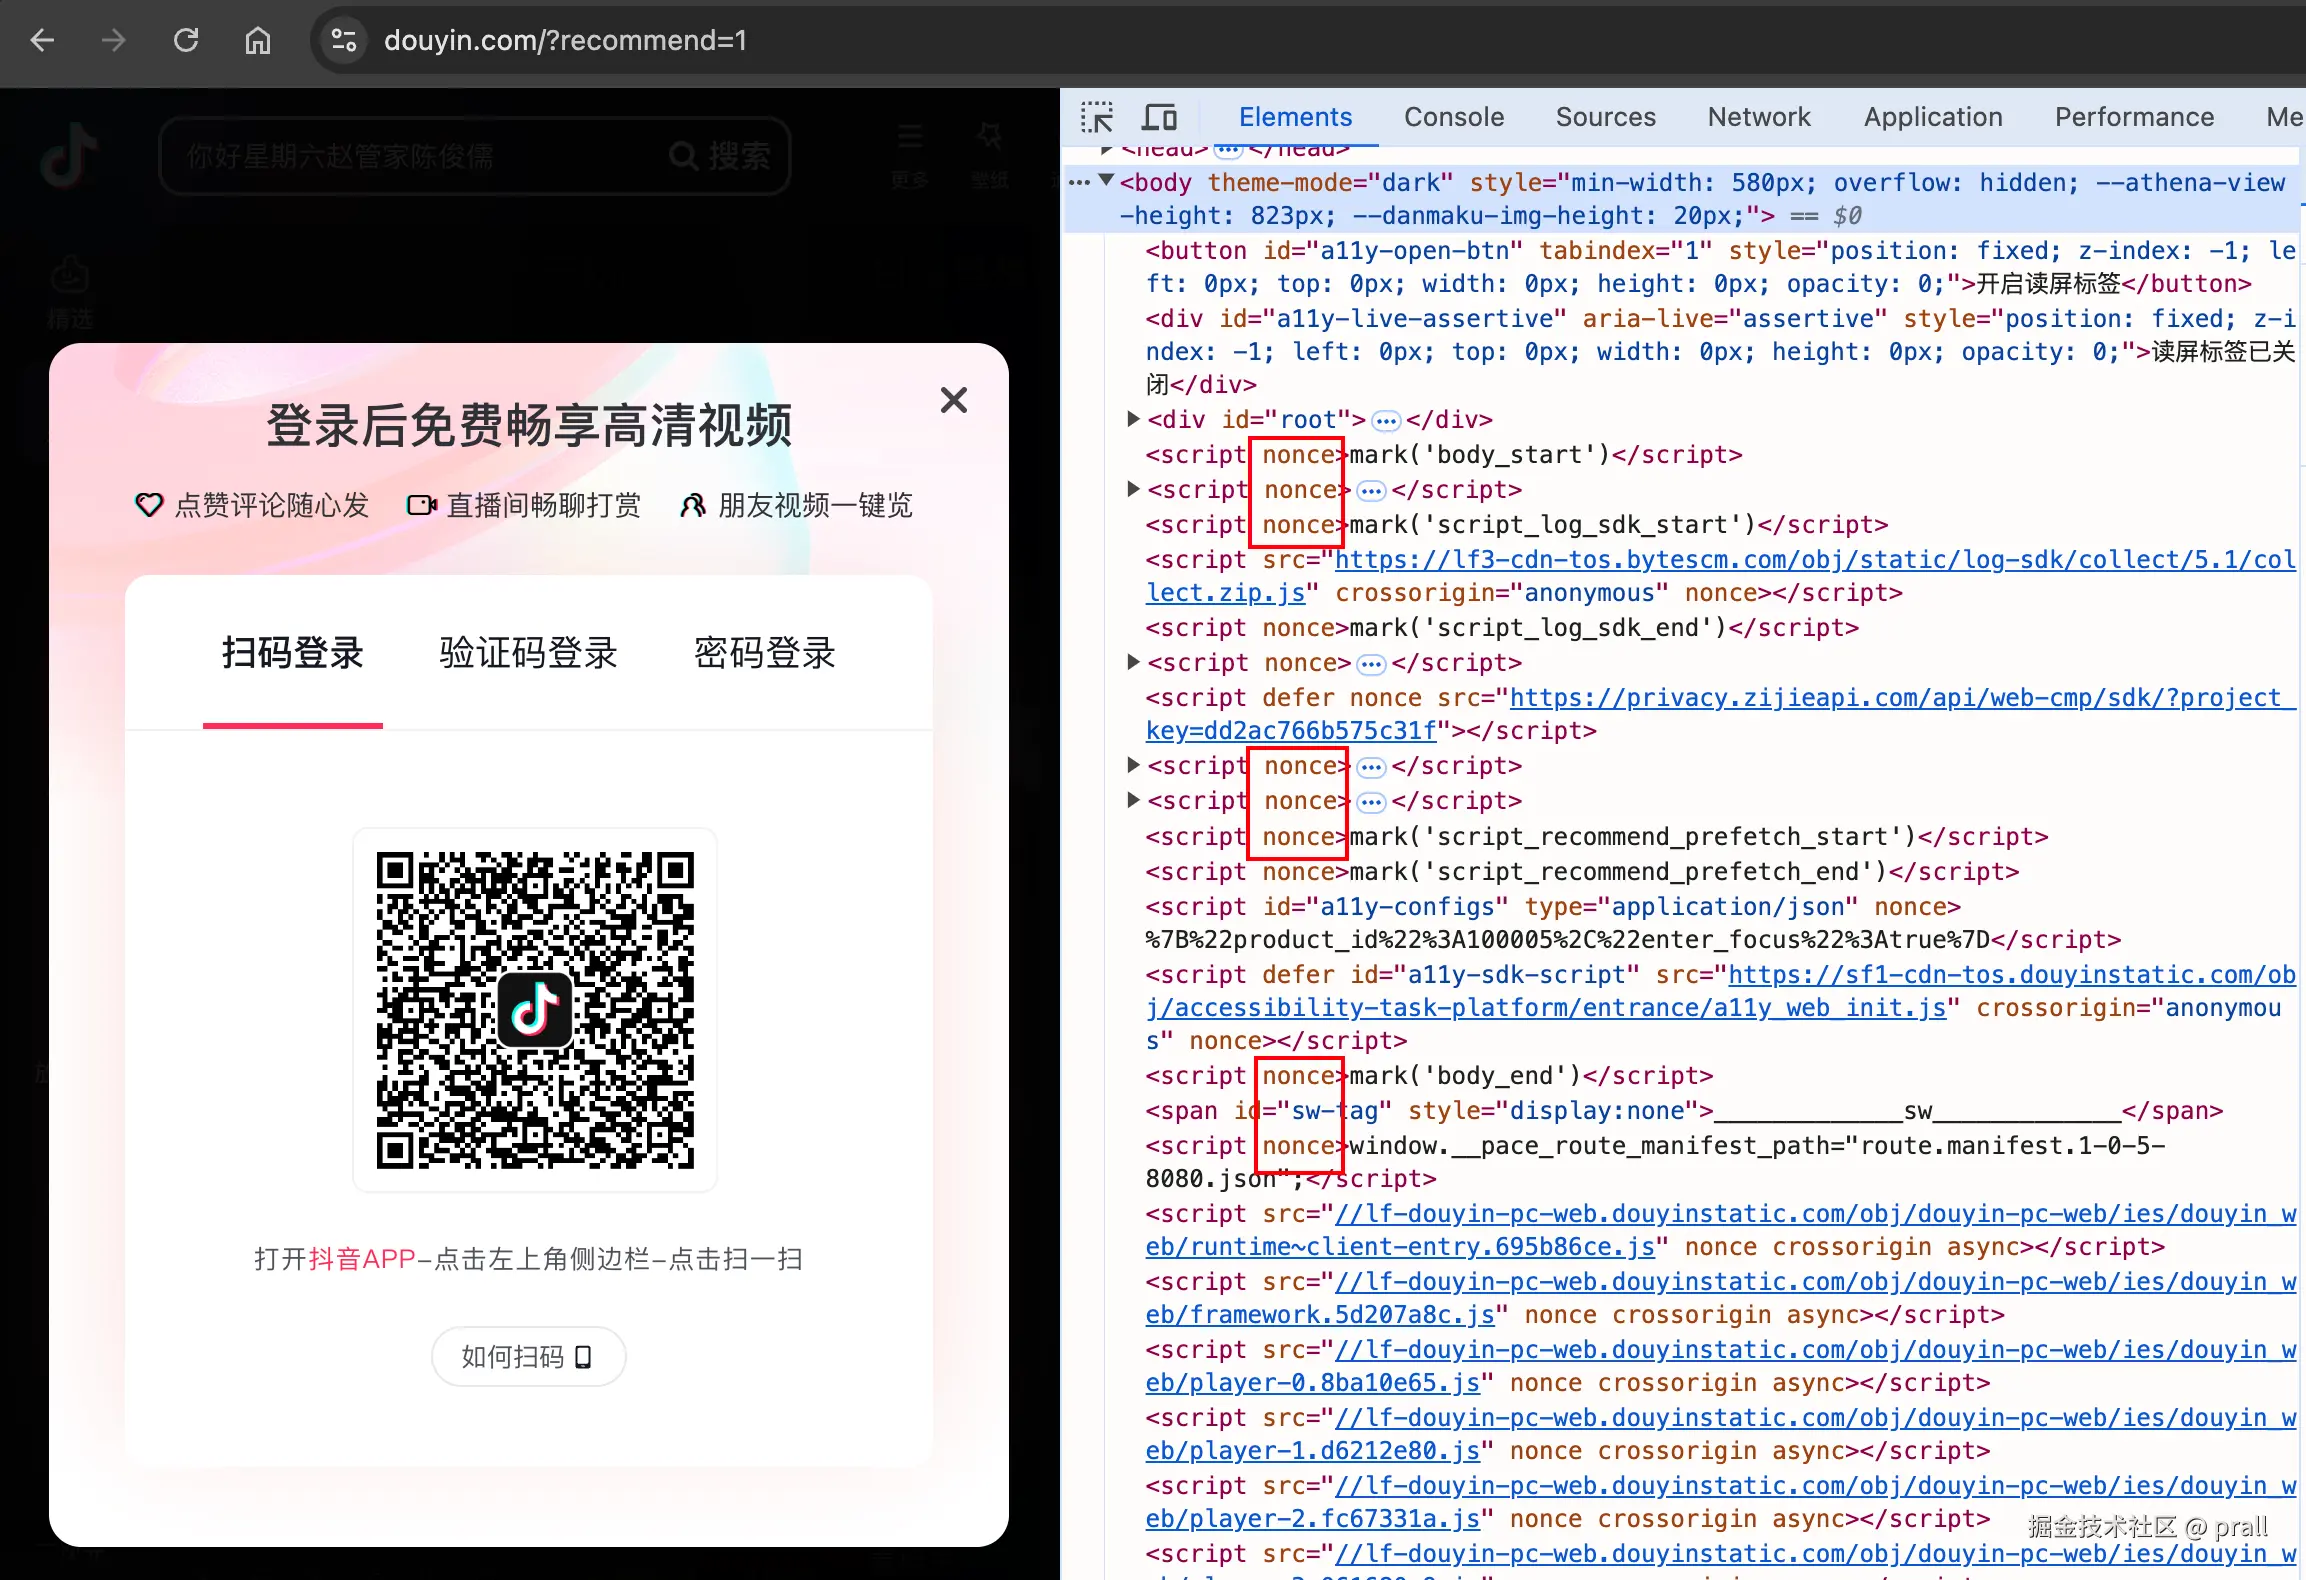This screenshot has height=1580, width=2306.
Task: Open the Network tab in DevTools
Action: 1758,117
